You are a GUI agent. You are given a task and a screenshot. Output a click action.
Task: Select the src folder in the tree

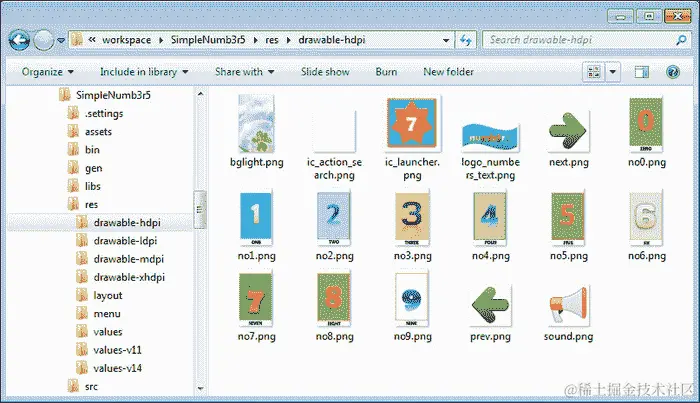click(83, 386)
